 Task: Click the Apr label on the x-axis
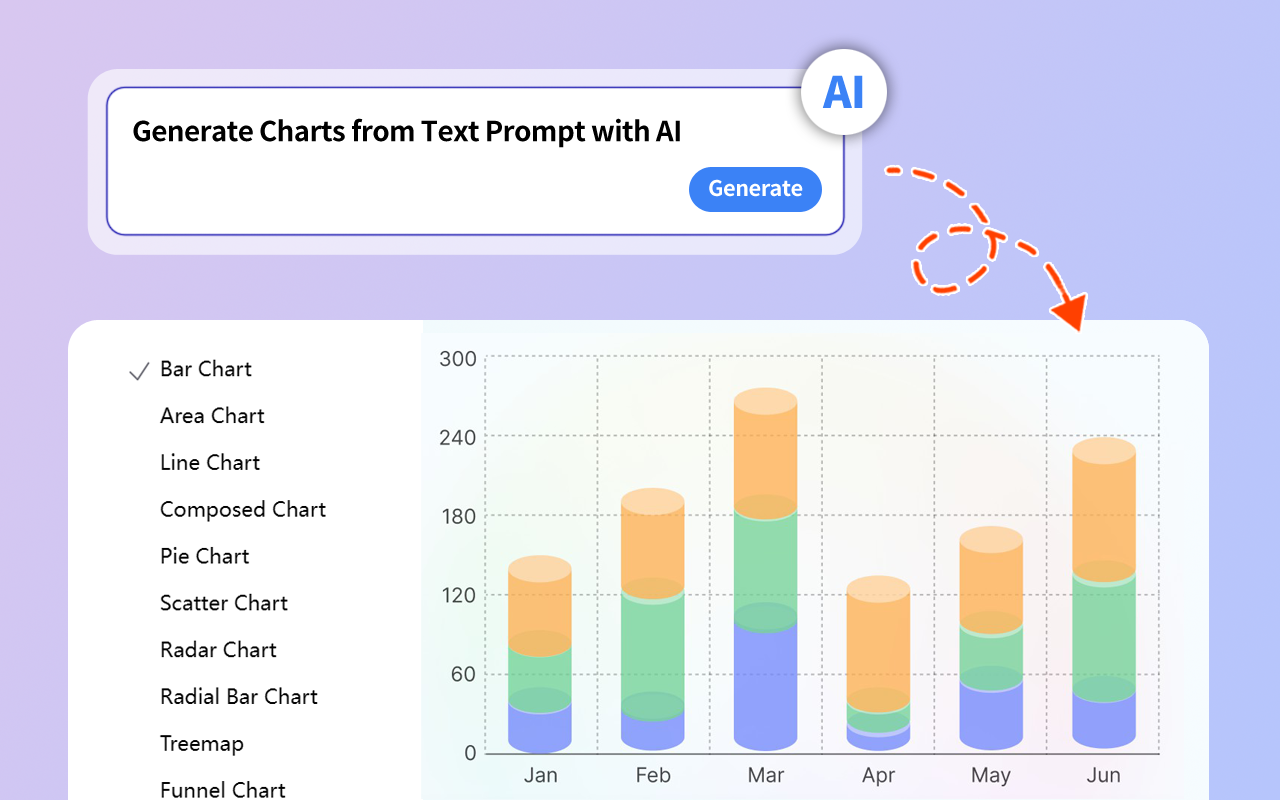[878, 776]
